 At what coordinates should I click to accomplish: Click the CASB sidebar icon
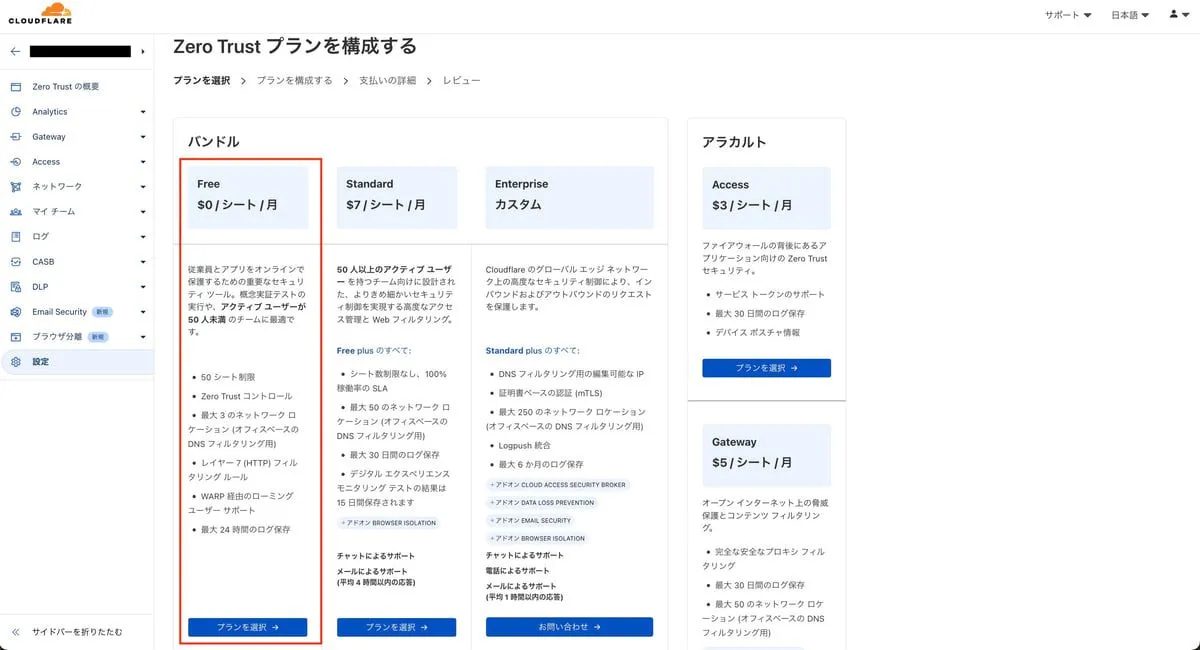(15, 262)
